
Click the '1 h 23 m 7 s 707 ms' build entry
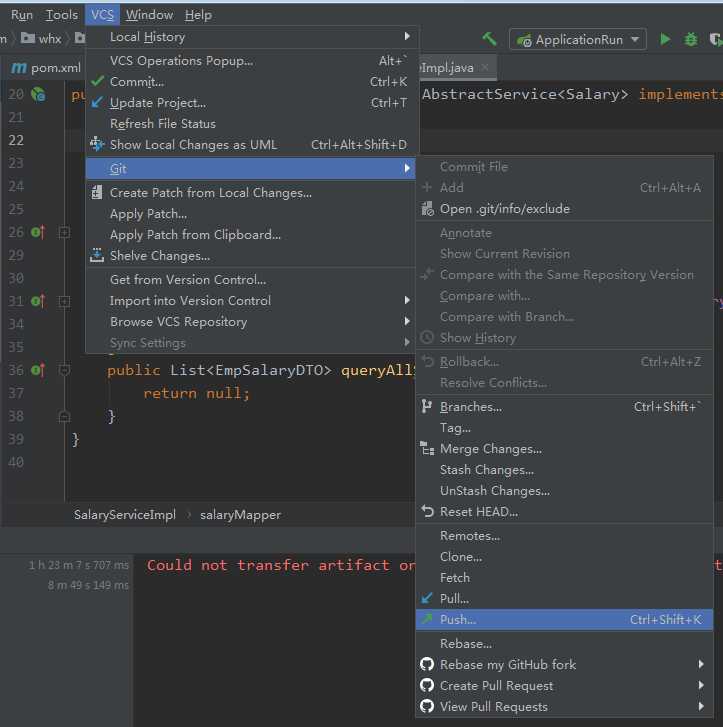tap(79, 565)
